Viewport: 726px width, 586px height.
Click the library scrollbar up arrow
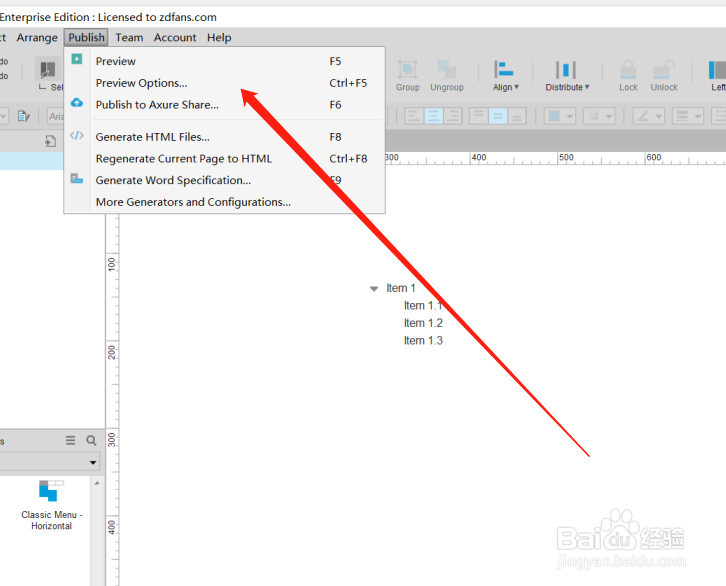[97, 483]
